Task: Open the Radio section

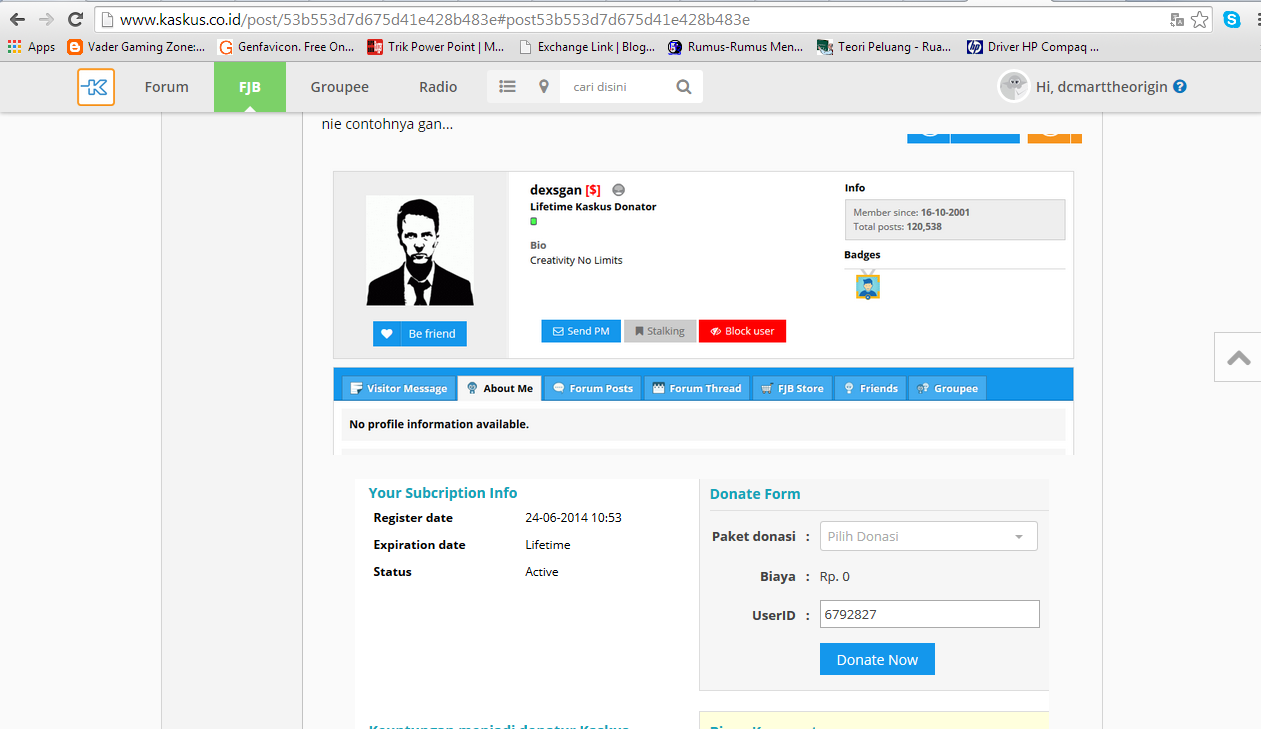Action: tap(438, 87)
